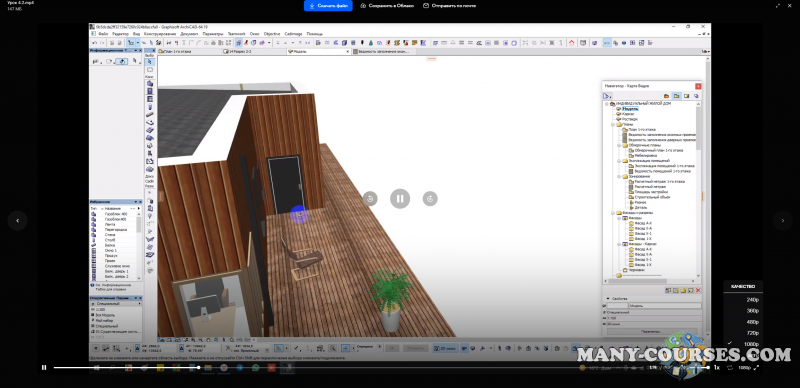The height and width of the screenshot is (388, 800).
Task: Select 240p video quality
Action: coord(752,300)
